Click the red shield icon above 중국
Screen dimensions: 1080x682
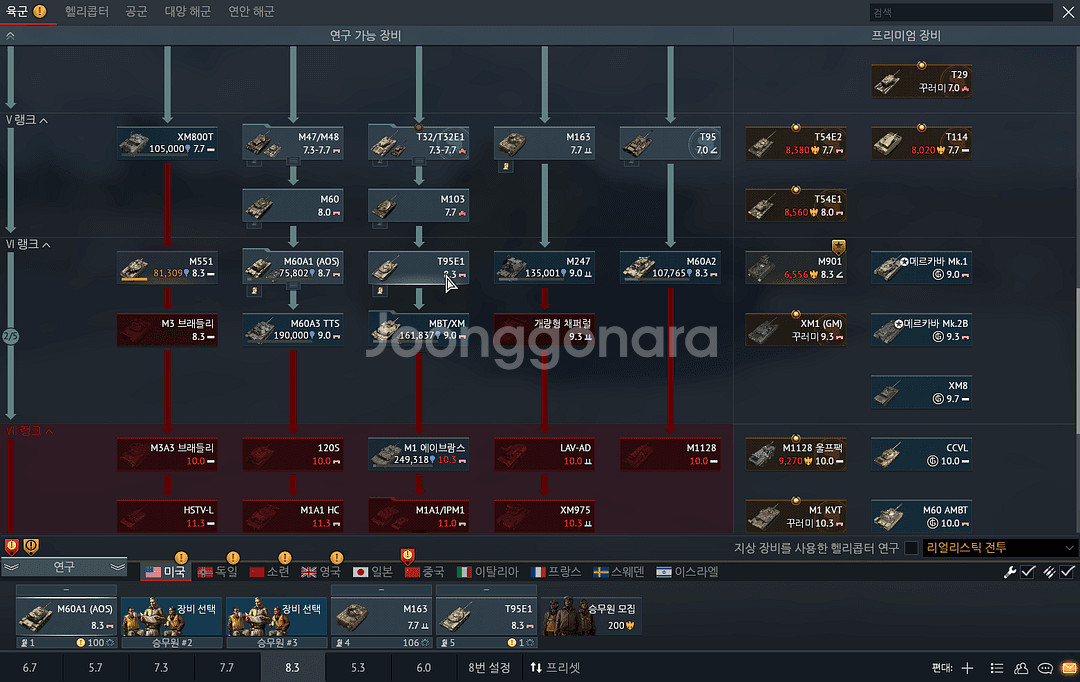(x=408, y=556)
